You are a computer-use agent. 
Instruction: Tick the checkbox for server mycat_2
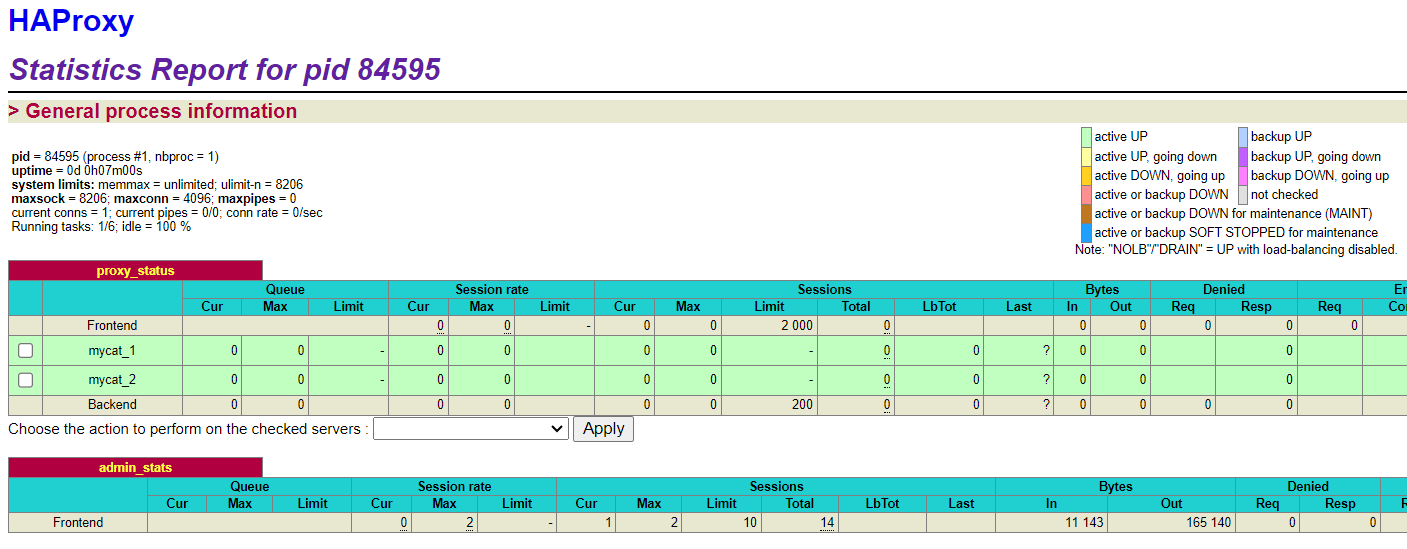26,380
